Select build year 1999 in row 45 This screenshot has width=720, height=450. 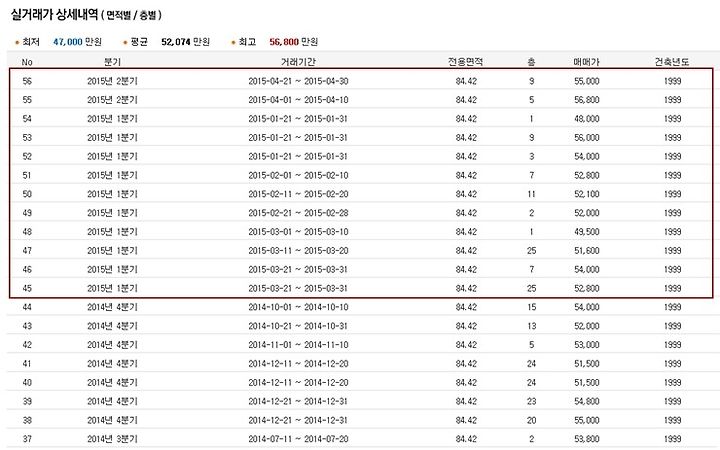pyautogui.click(x=672, y=288)
